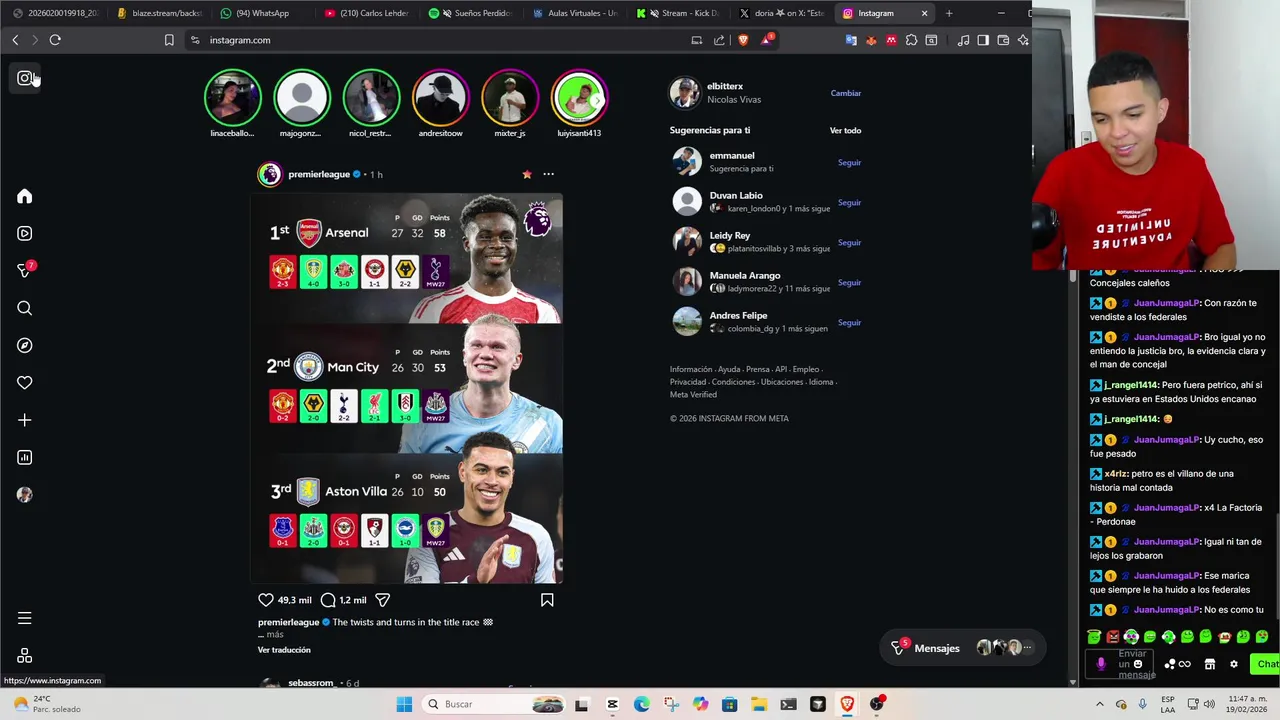Open Reels from the sidebar

coord(25,233)
